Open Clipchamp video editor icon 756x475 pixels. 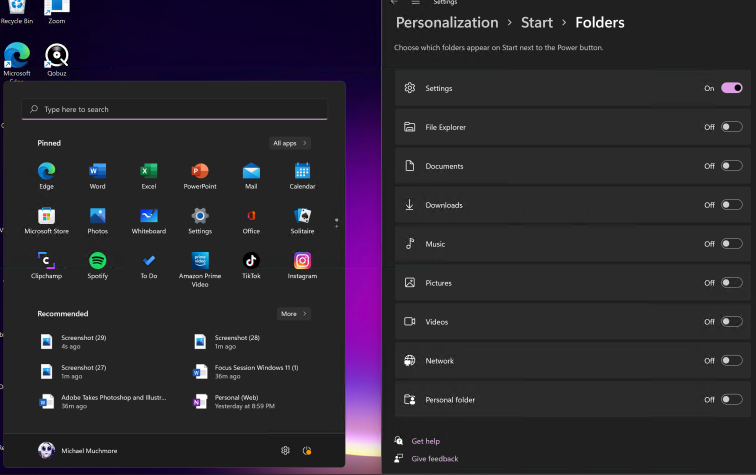click(46, 261)
